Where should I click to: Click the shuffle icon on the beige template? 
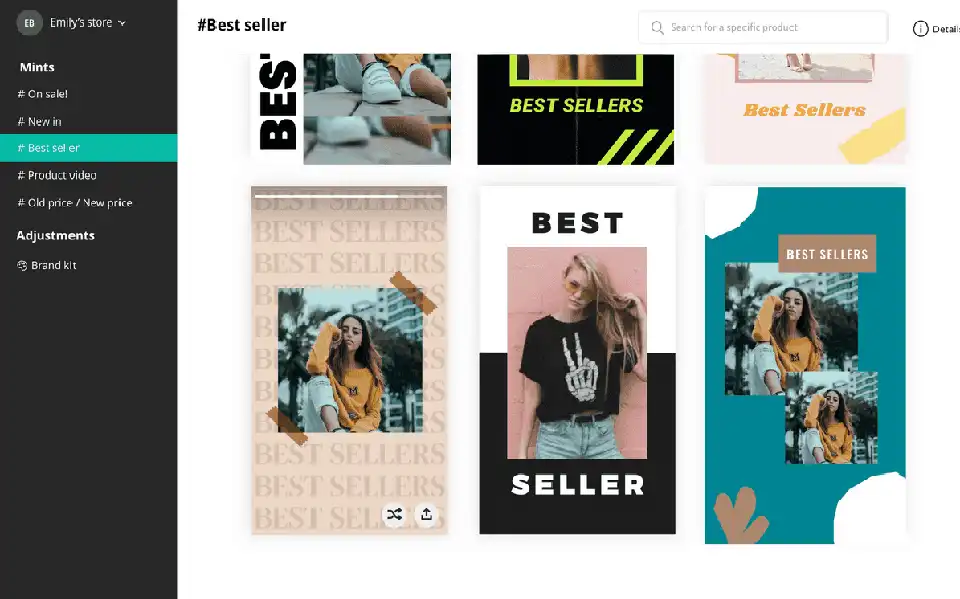(394, 514)
